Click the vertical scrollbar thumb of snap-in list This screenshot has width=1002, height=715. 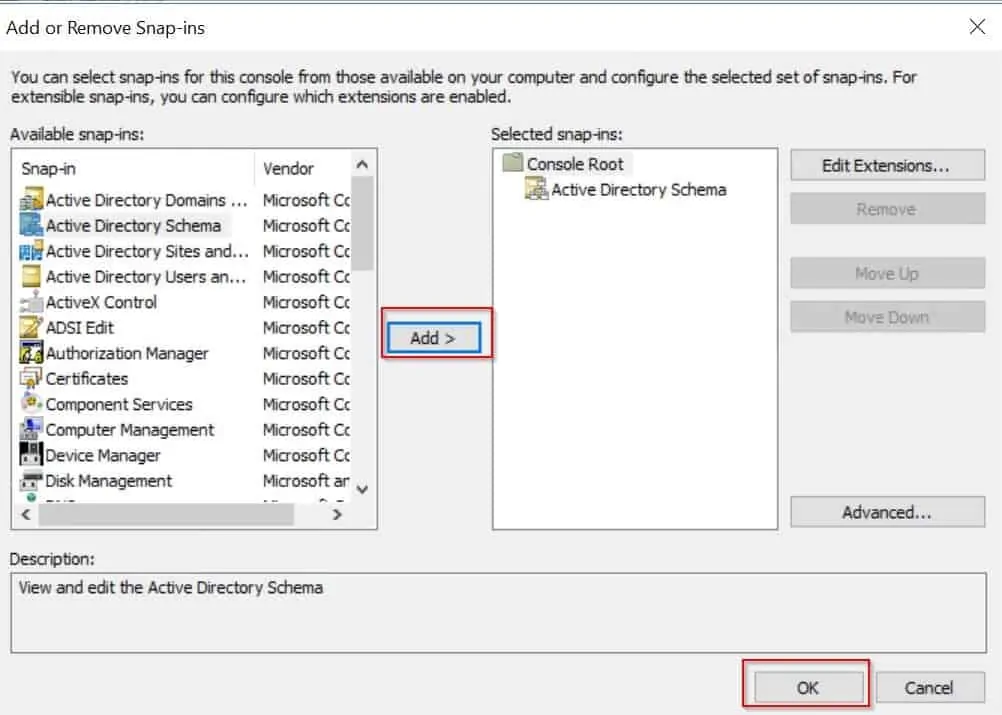coord(362,223)
